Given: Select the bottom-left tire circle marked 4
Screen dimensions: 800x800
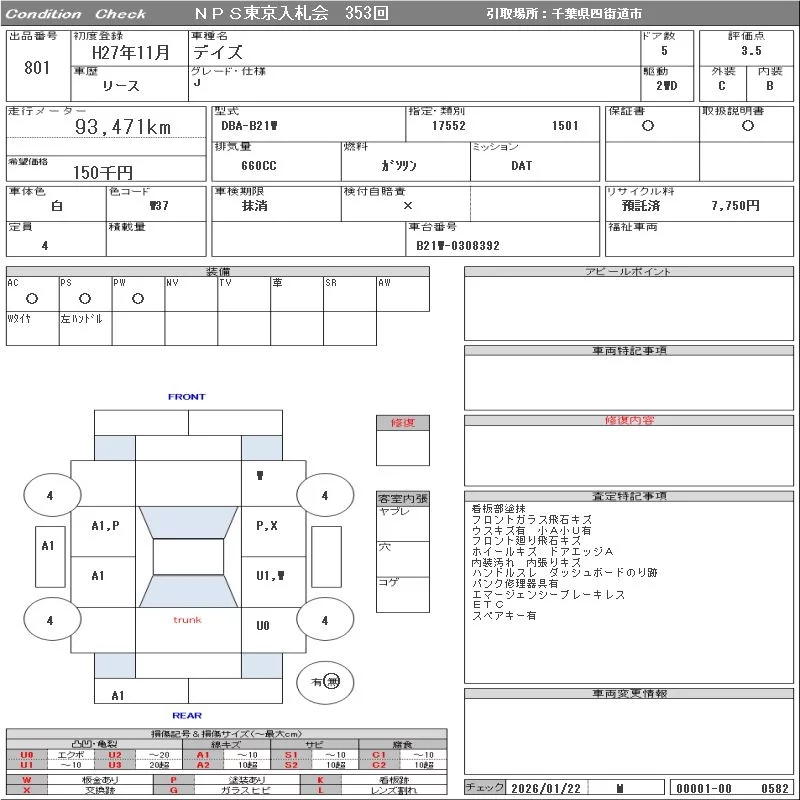Looking at the screenshot, I should pyautogui.click(x=49, y=620).
